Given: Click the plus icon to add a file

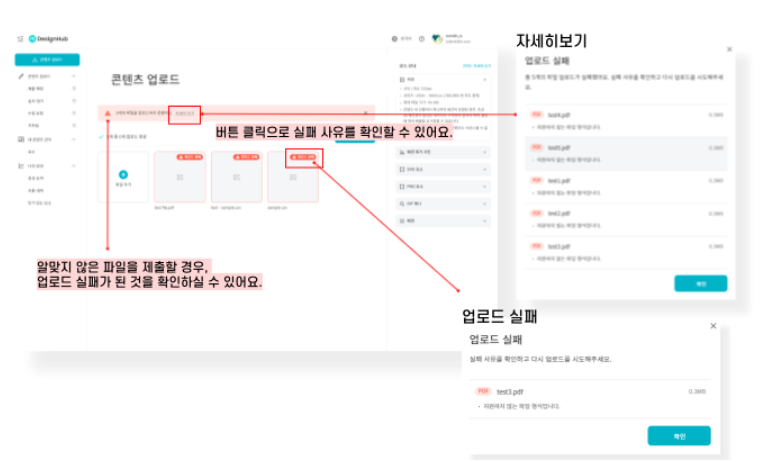Looking at the screenshot, I should (123, 174).
